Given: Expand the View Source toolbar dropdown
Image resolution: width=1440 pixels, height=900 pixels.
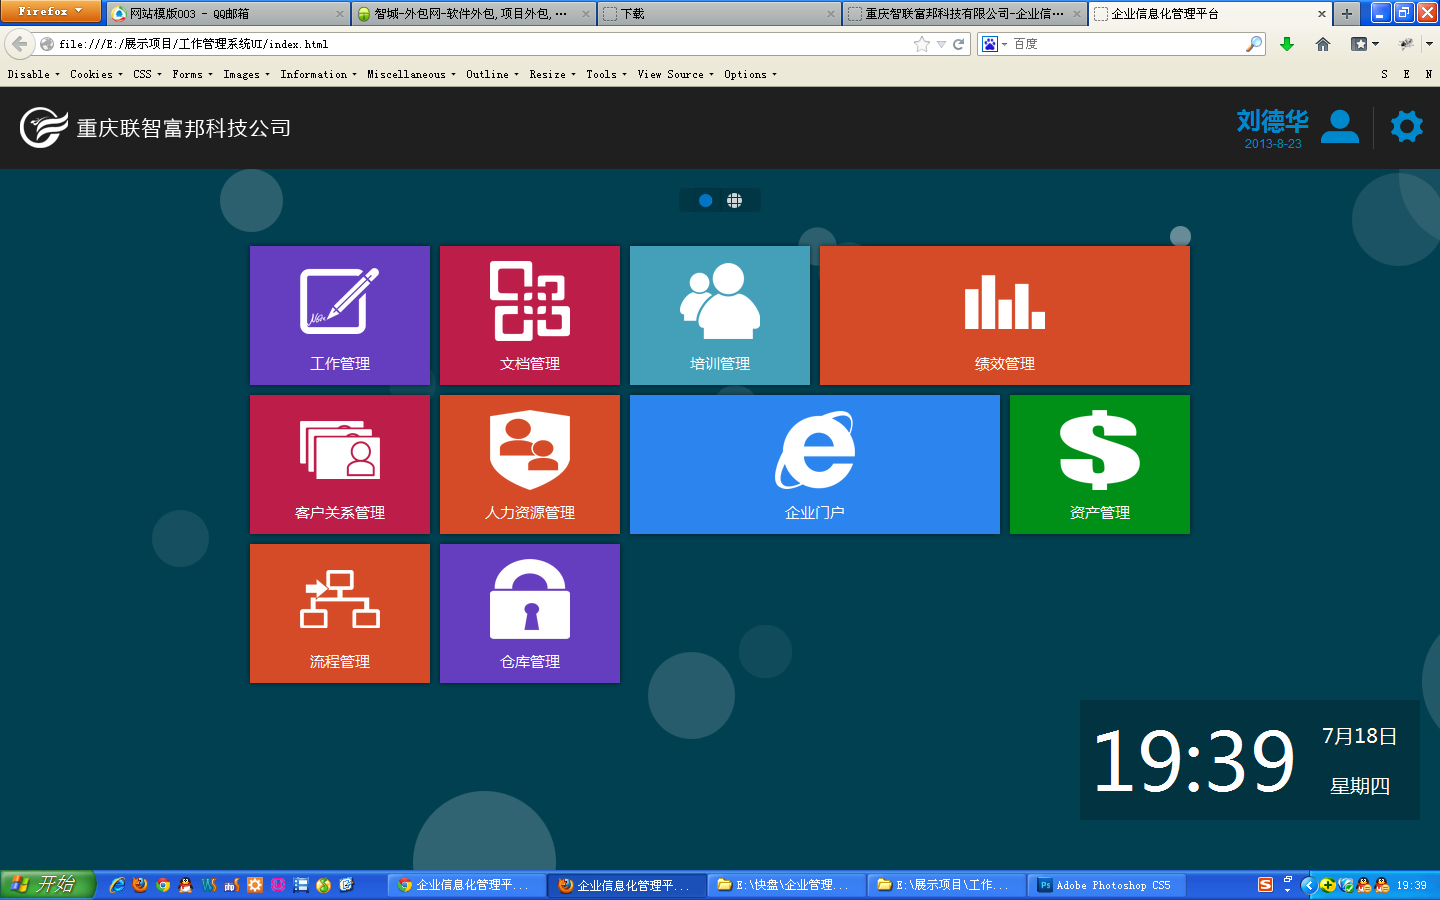Looking at the screenshot, I should pos(675,74).
